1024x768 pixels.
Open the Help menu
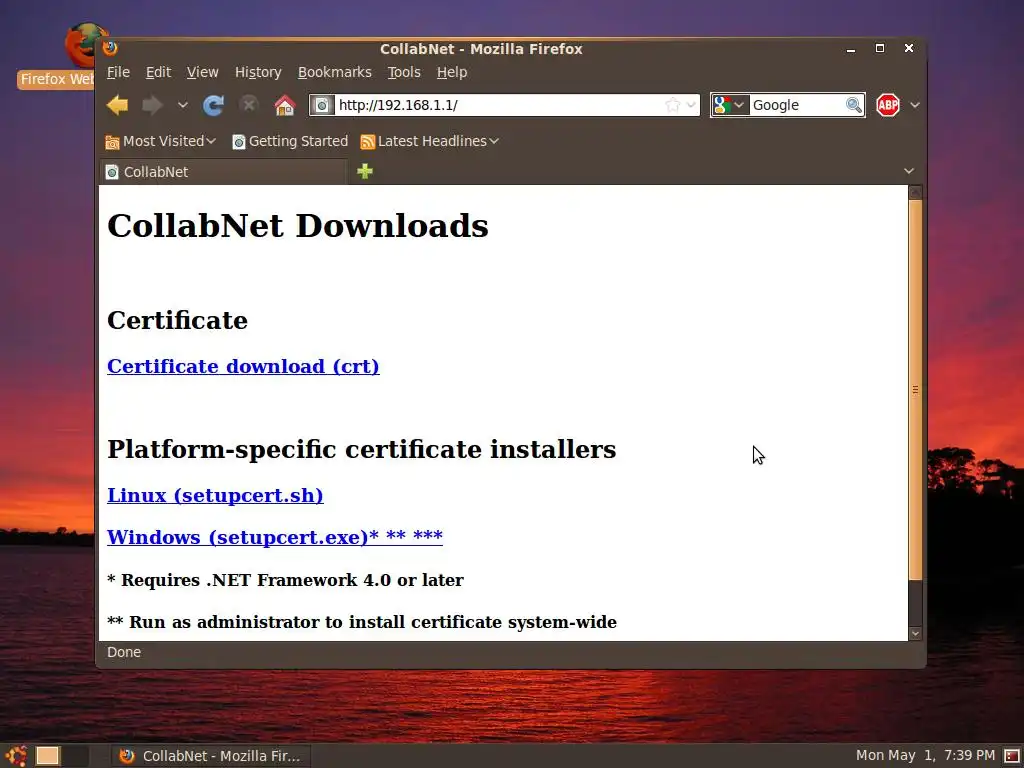pyautogui.click(x=451, y=72)
